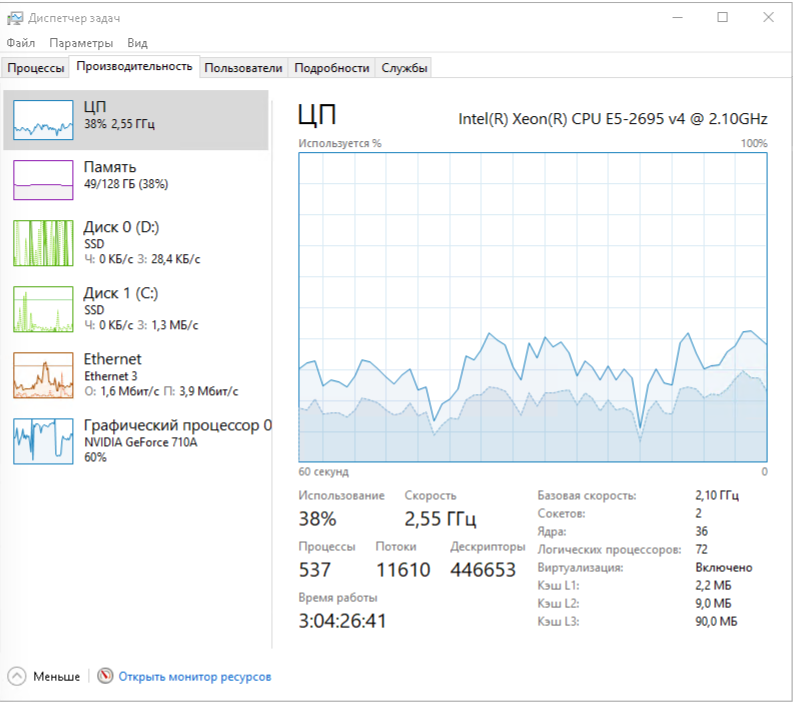Click the collapse arrow icon next to Меньше
Image resolution: width=793 pixels, height=702 pixels.
pos(16,676)
